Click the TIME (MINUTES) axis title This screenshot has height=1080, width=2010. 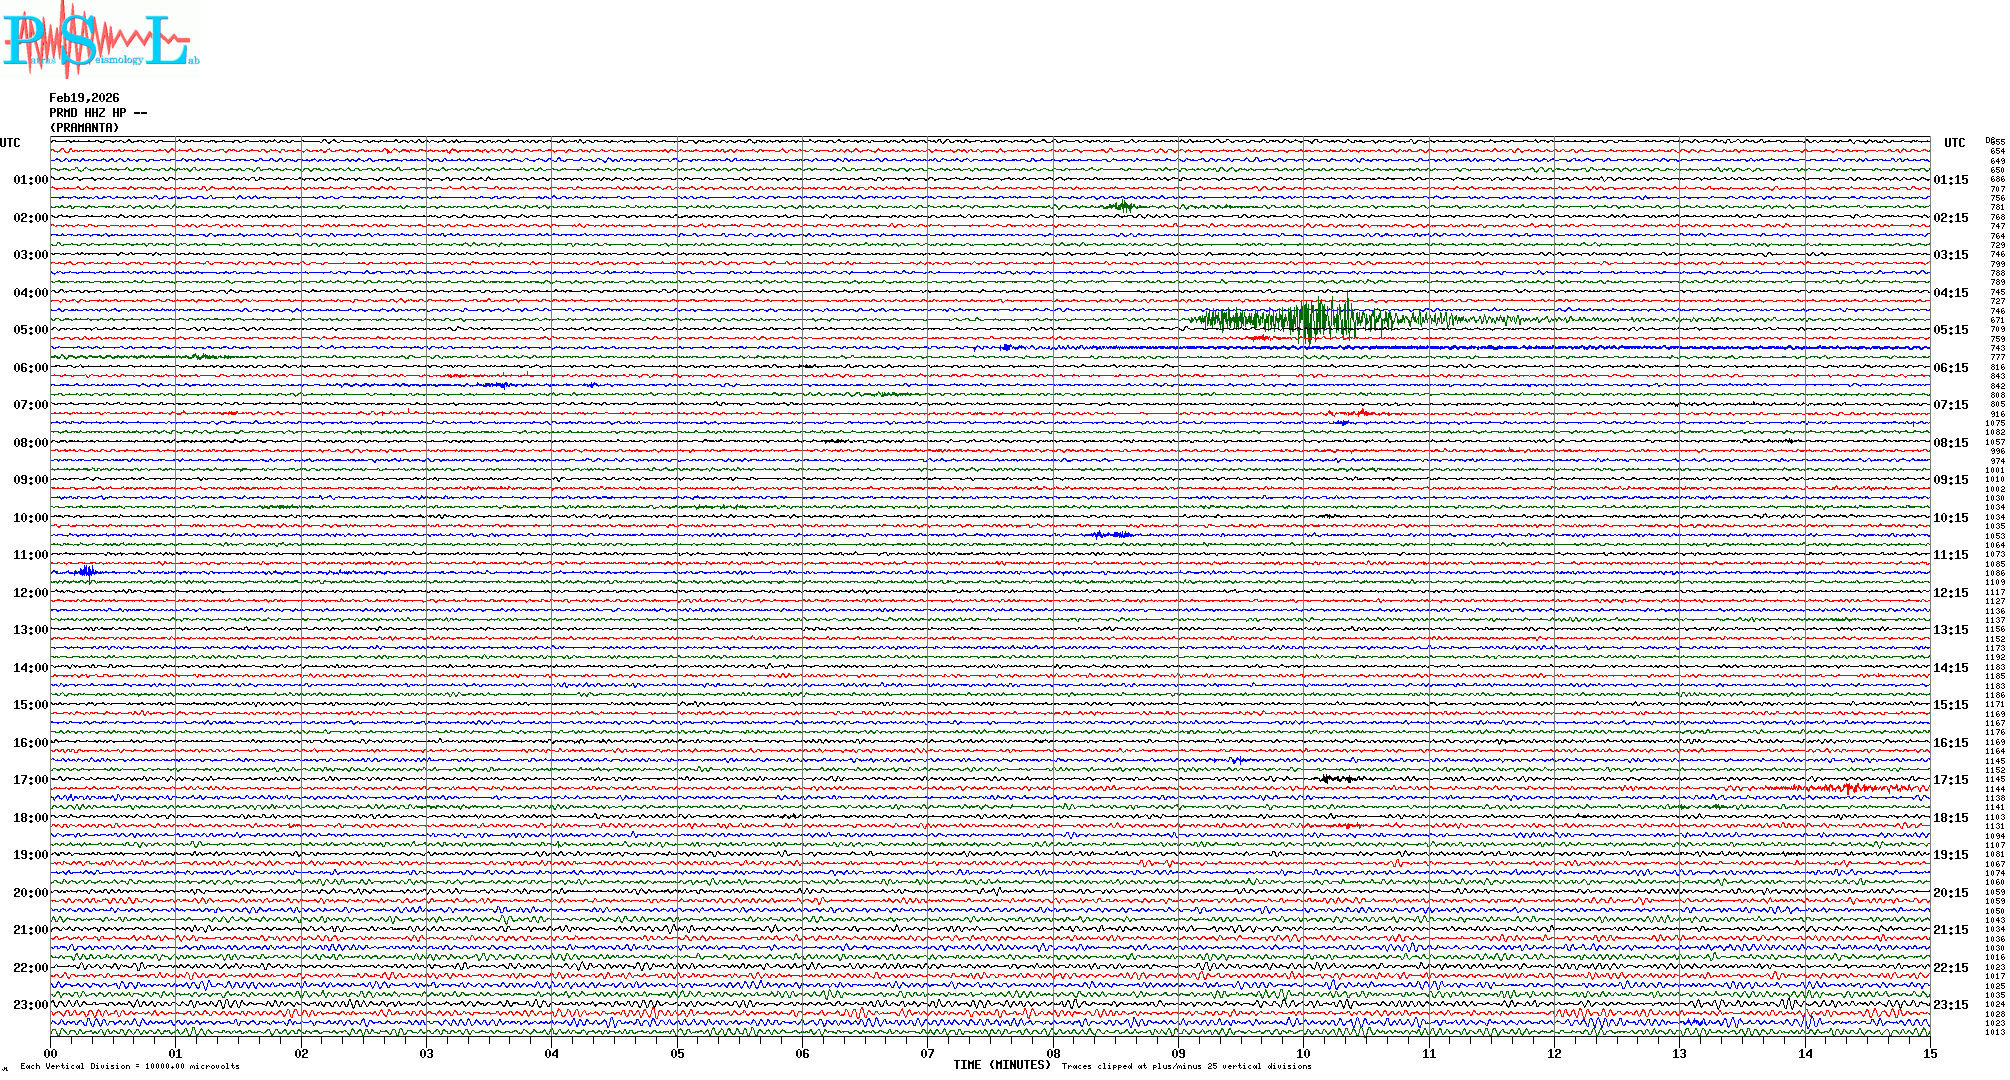pyautogui.click(x=1002, y=1065)
